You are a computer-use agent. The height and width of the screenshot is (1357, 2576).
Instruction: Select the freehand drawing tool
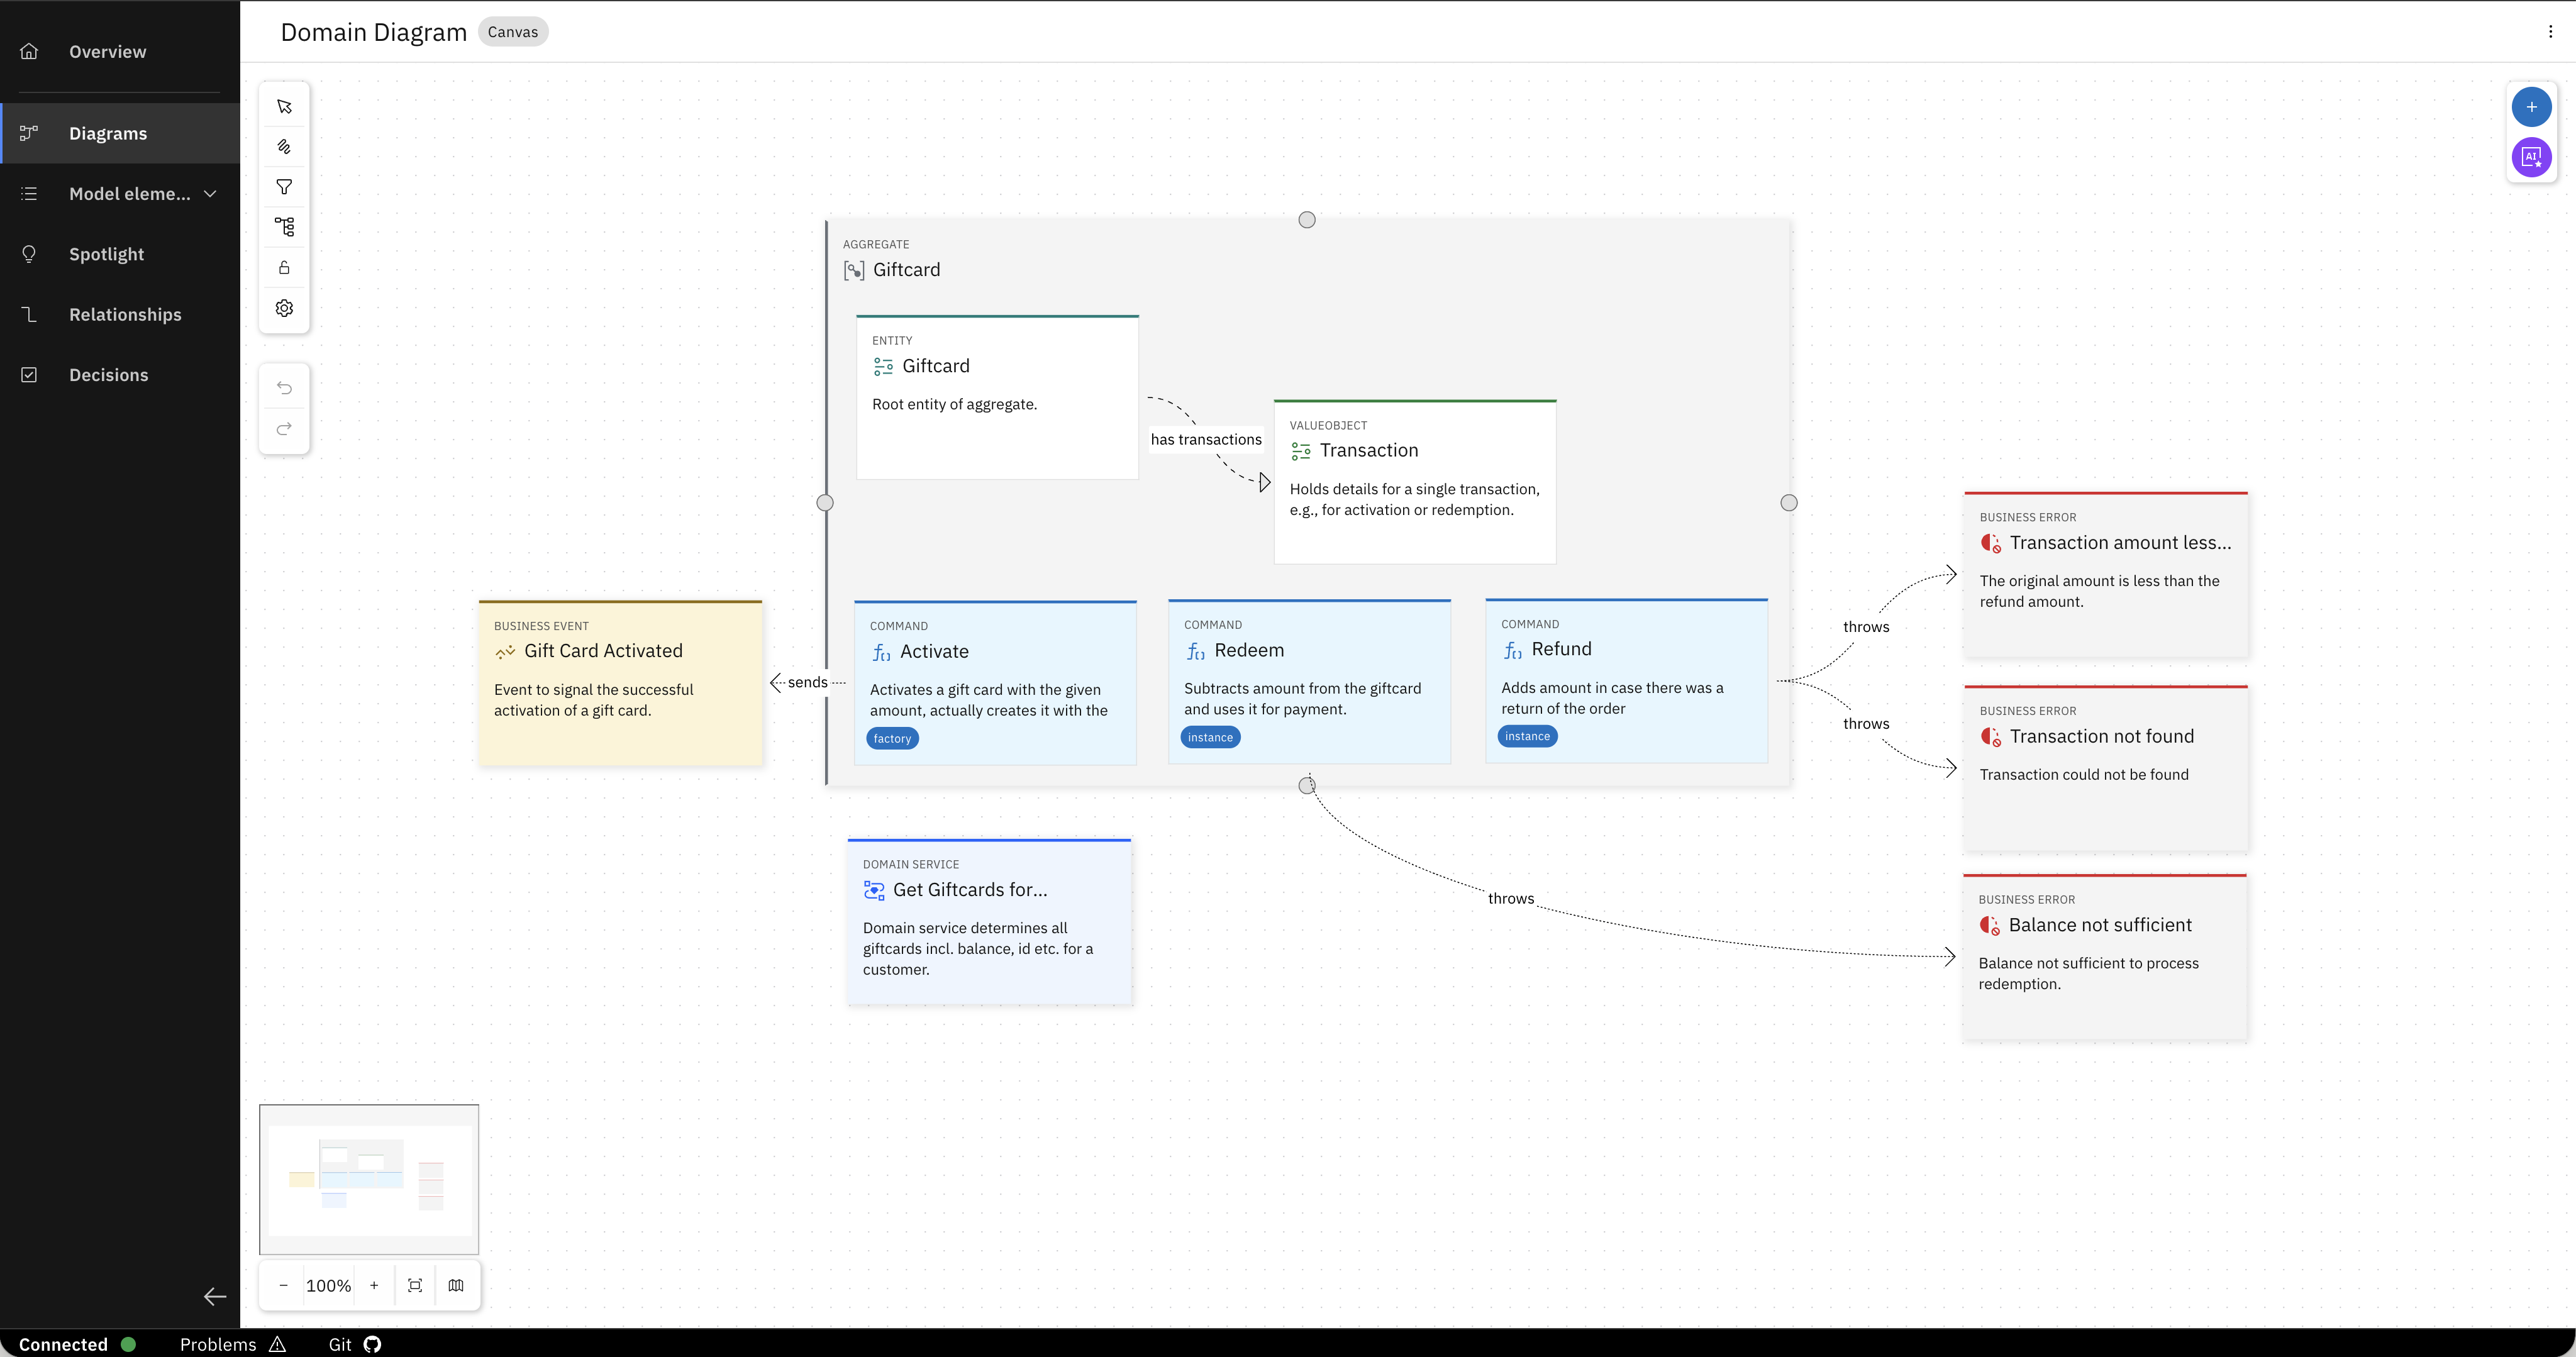click(x=284, y=146)
